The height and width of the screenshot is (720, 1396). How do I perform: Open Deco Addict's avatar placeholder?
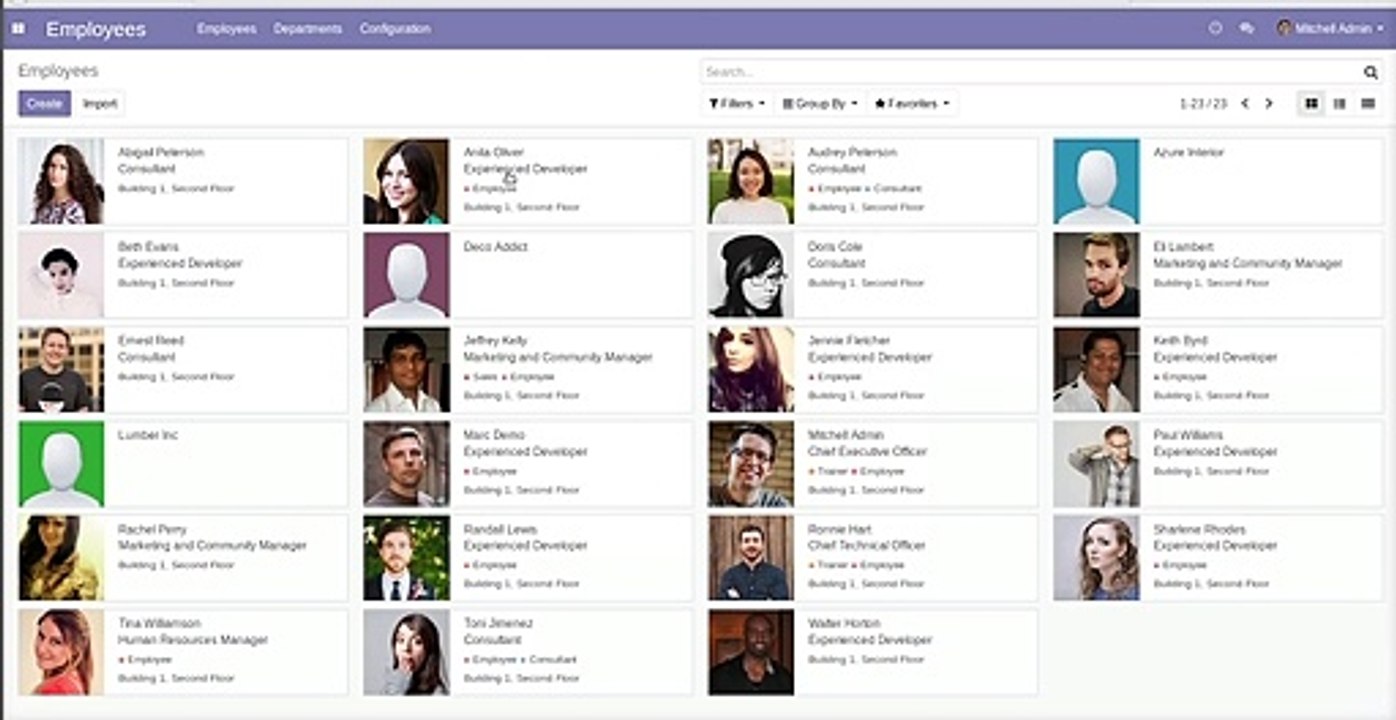(x=406, y=275)
